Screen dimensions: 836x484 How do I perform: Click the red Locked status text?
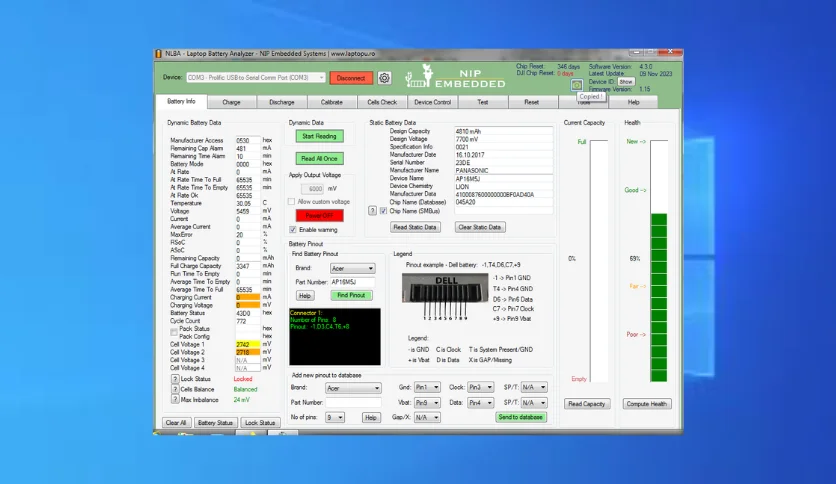click(x=243, y=379)
